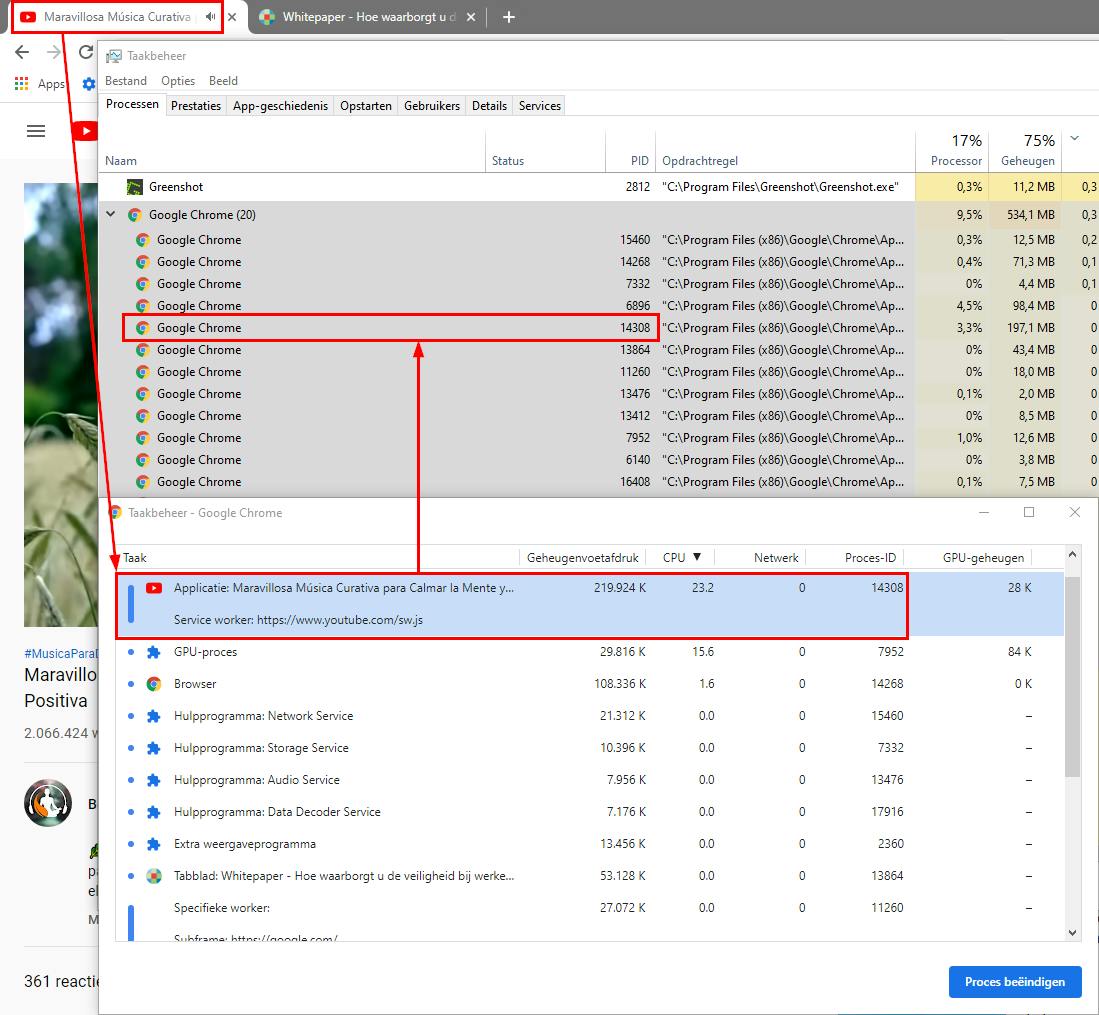
Task: Select Extra weergaveprogramma task
Action: point(590,844)
